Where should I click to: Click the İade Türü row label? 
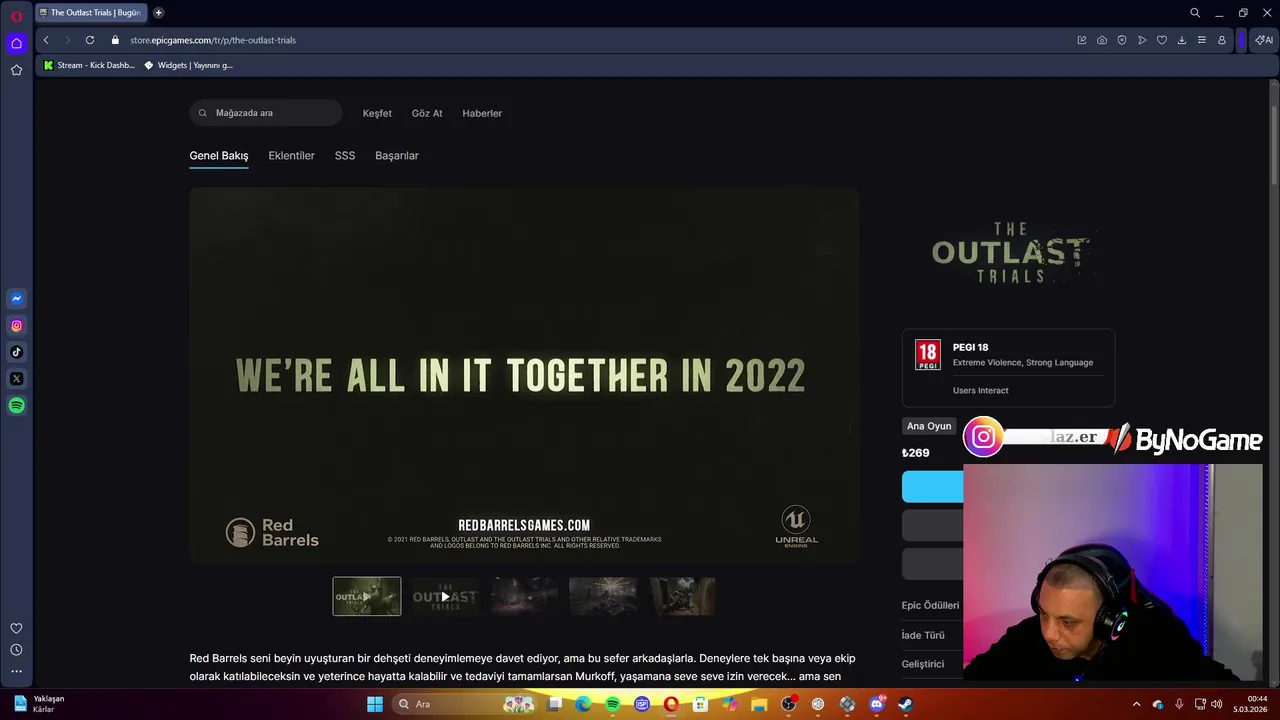923,635
